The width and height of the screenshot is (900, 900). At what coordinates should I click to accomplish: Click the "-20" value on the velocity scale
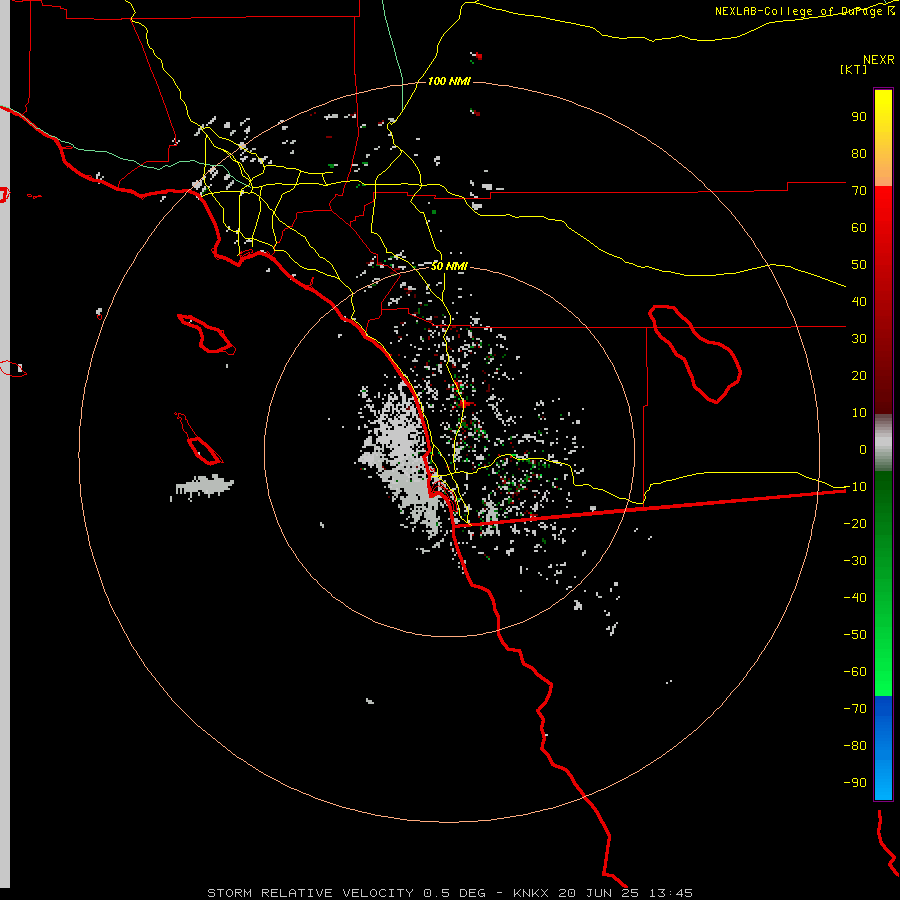(855, 524)
